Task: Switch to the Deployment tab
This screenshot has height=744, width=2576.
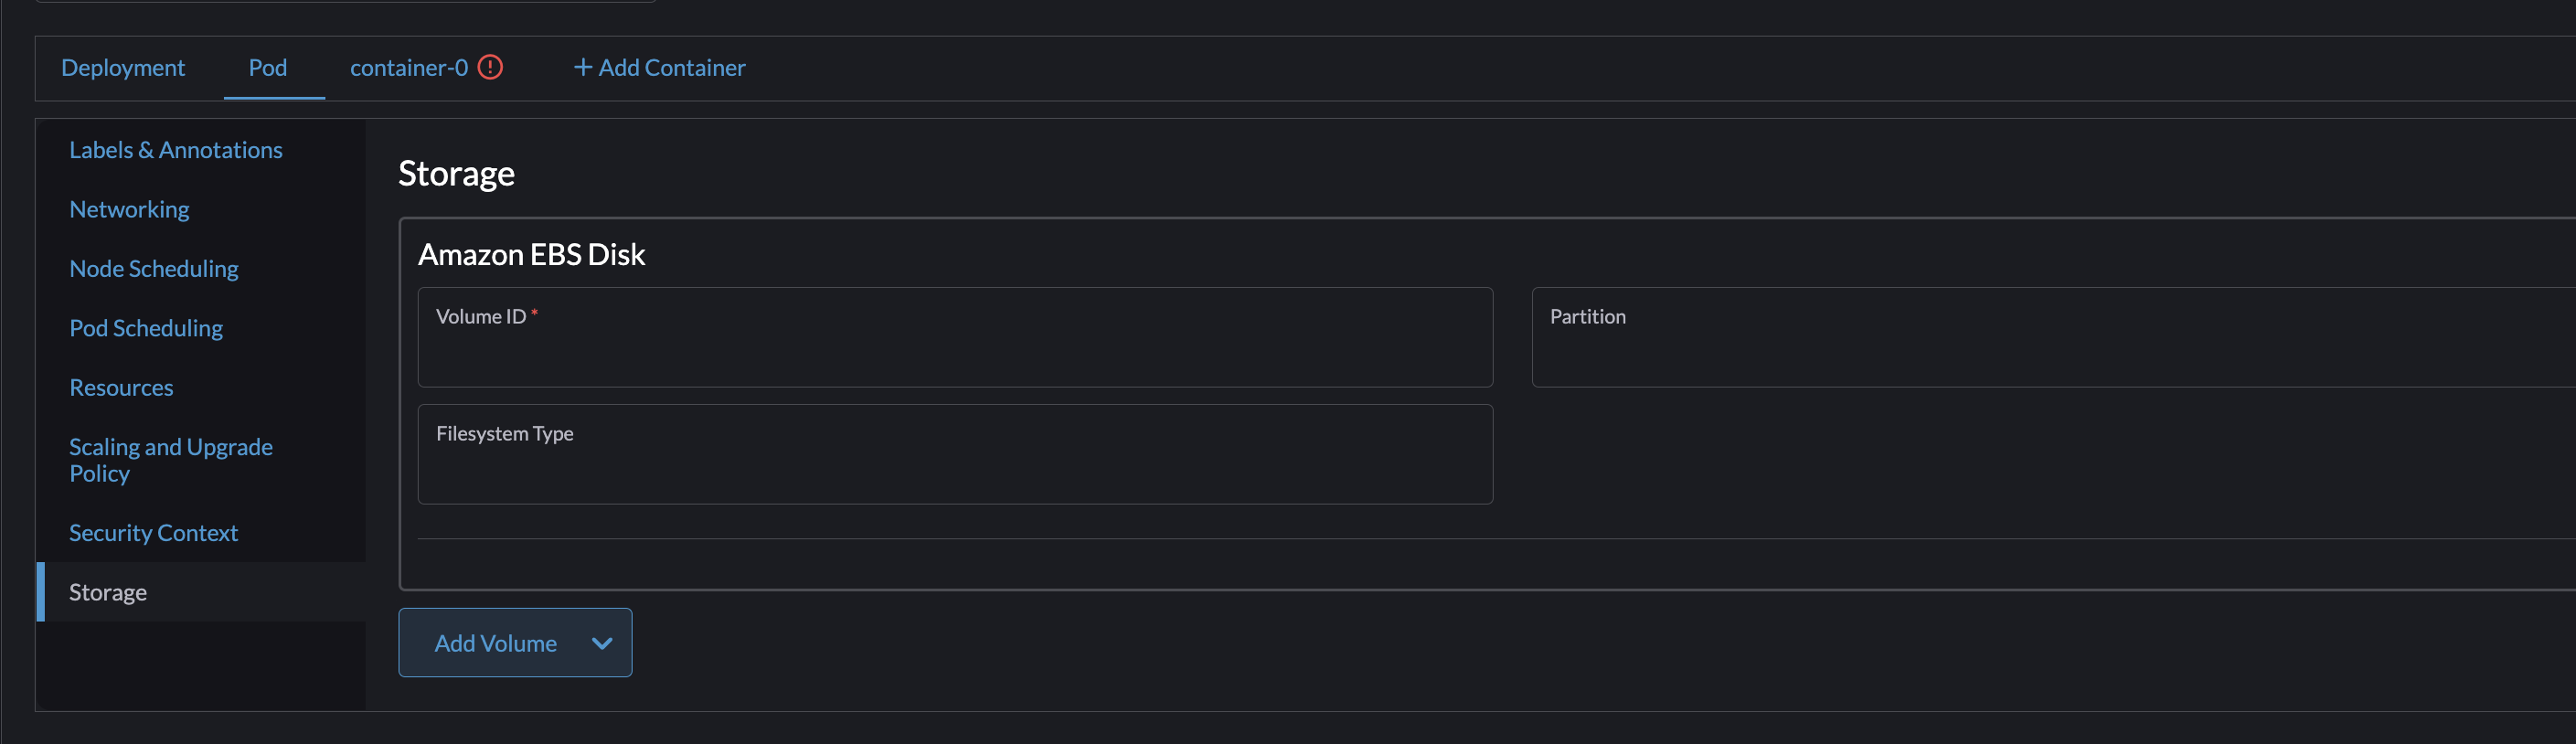Action: [x=123, y=67]
